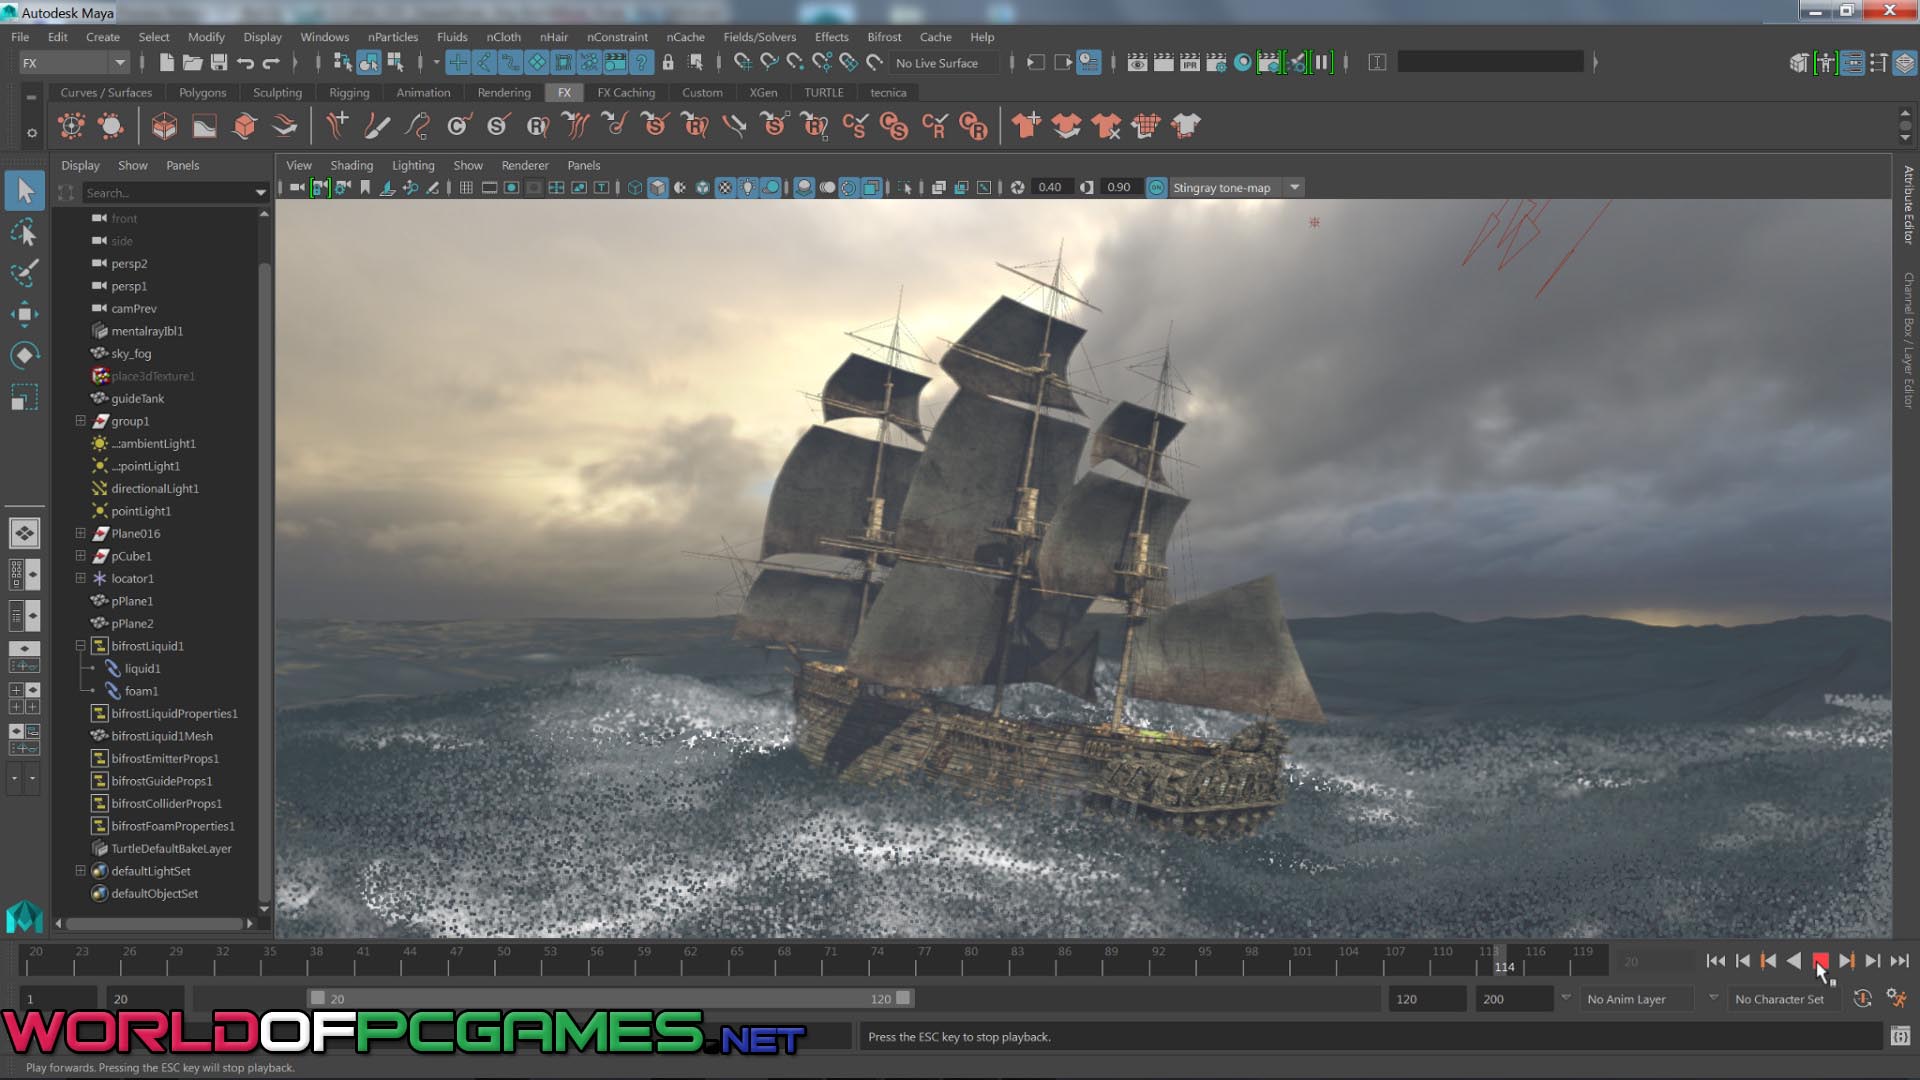1920x1080 pixels.
Task: Select the Sculpting tool in toolbar
Action: pos(277,92)
